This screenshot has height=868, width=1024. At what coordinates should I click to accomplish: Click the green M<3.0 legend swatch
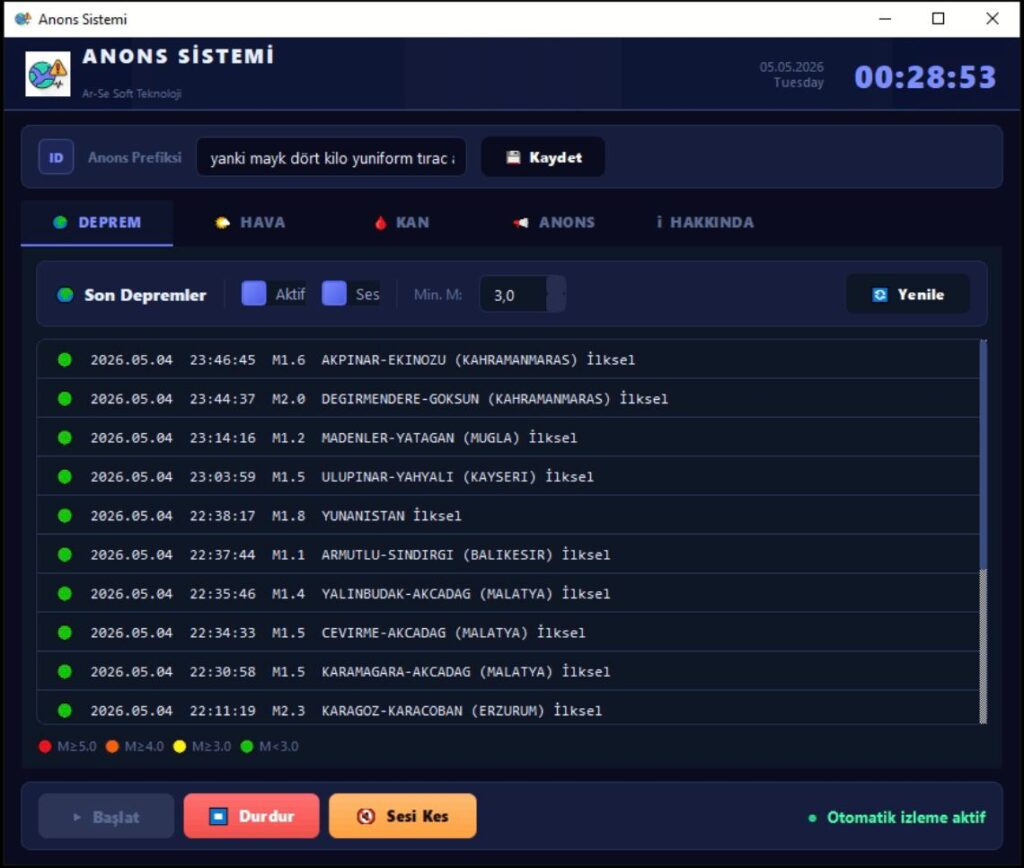247,747
